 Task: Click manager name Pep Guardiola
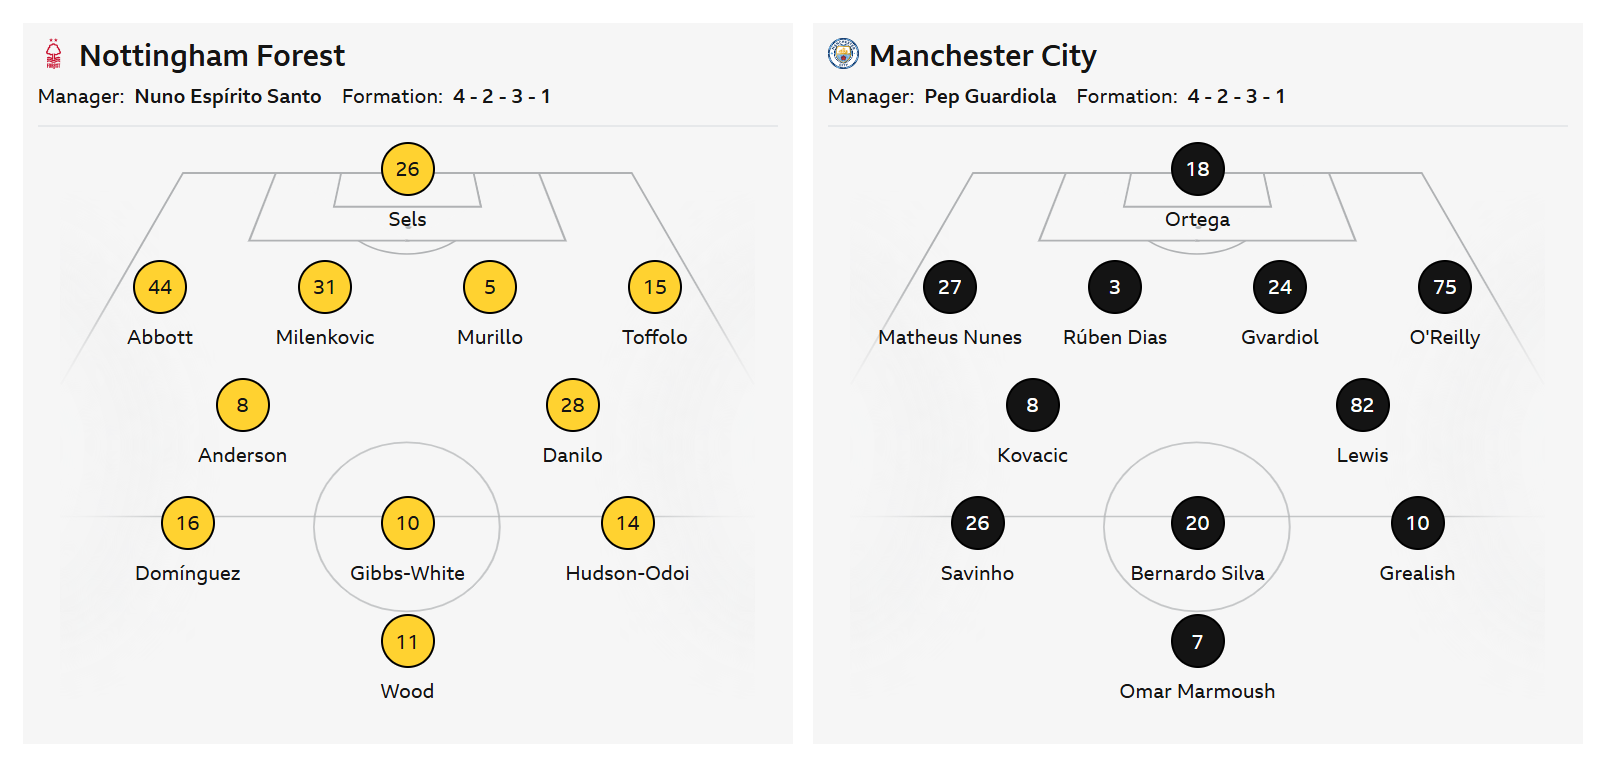(x=990, y=97)
